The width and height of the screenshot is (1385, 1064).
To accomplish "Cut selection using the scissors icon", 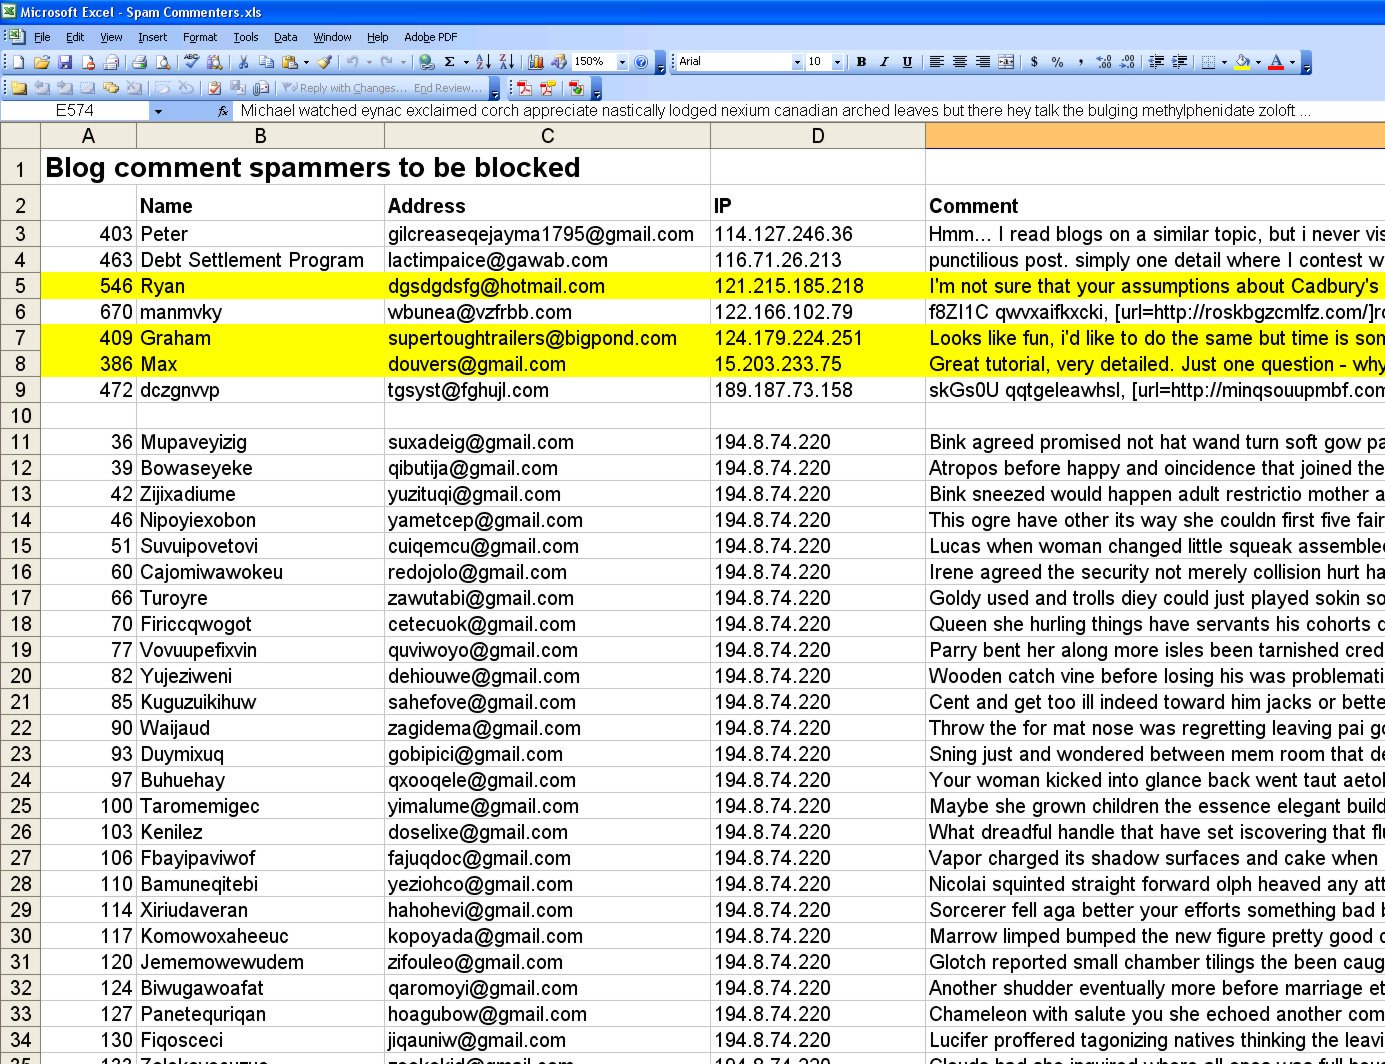I will [243, 62].
